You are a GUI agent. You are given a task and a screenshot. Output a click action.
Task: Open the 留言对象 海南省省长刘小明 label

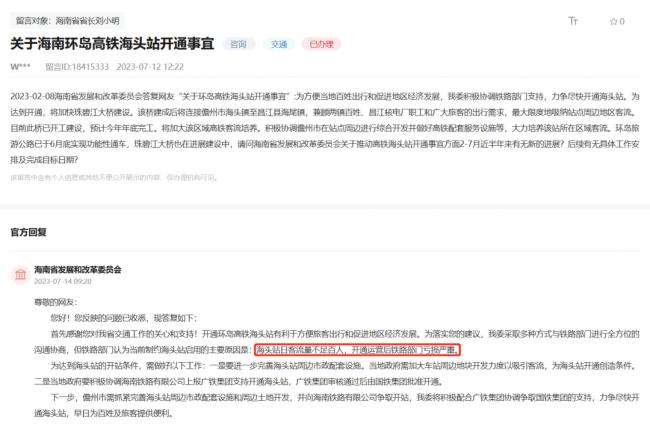[x=68, y=20]
